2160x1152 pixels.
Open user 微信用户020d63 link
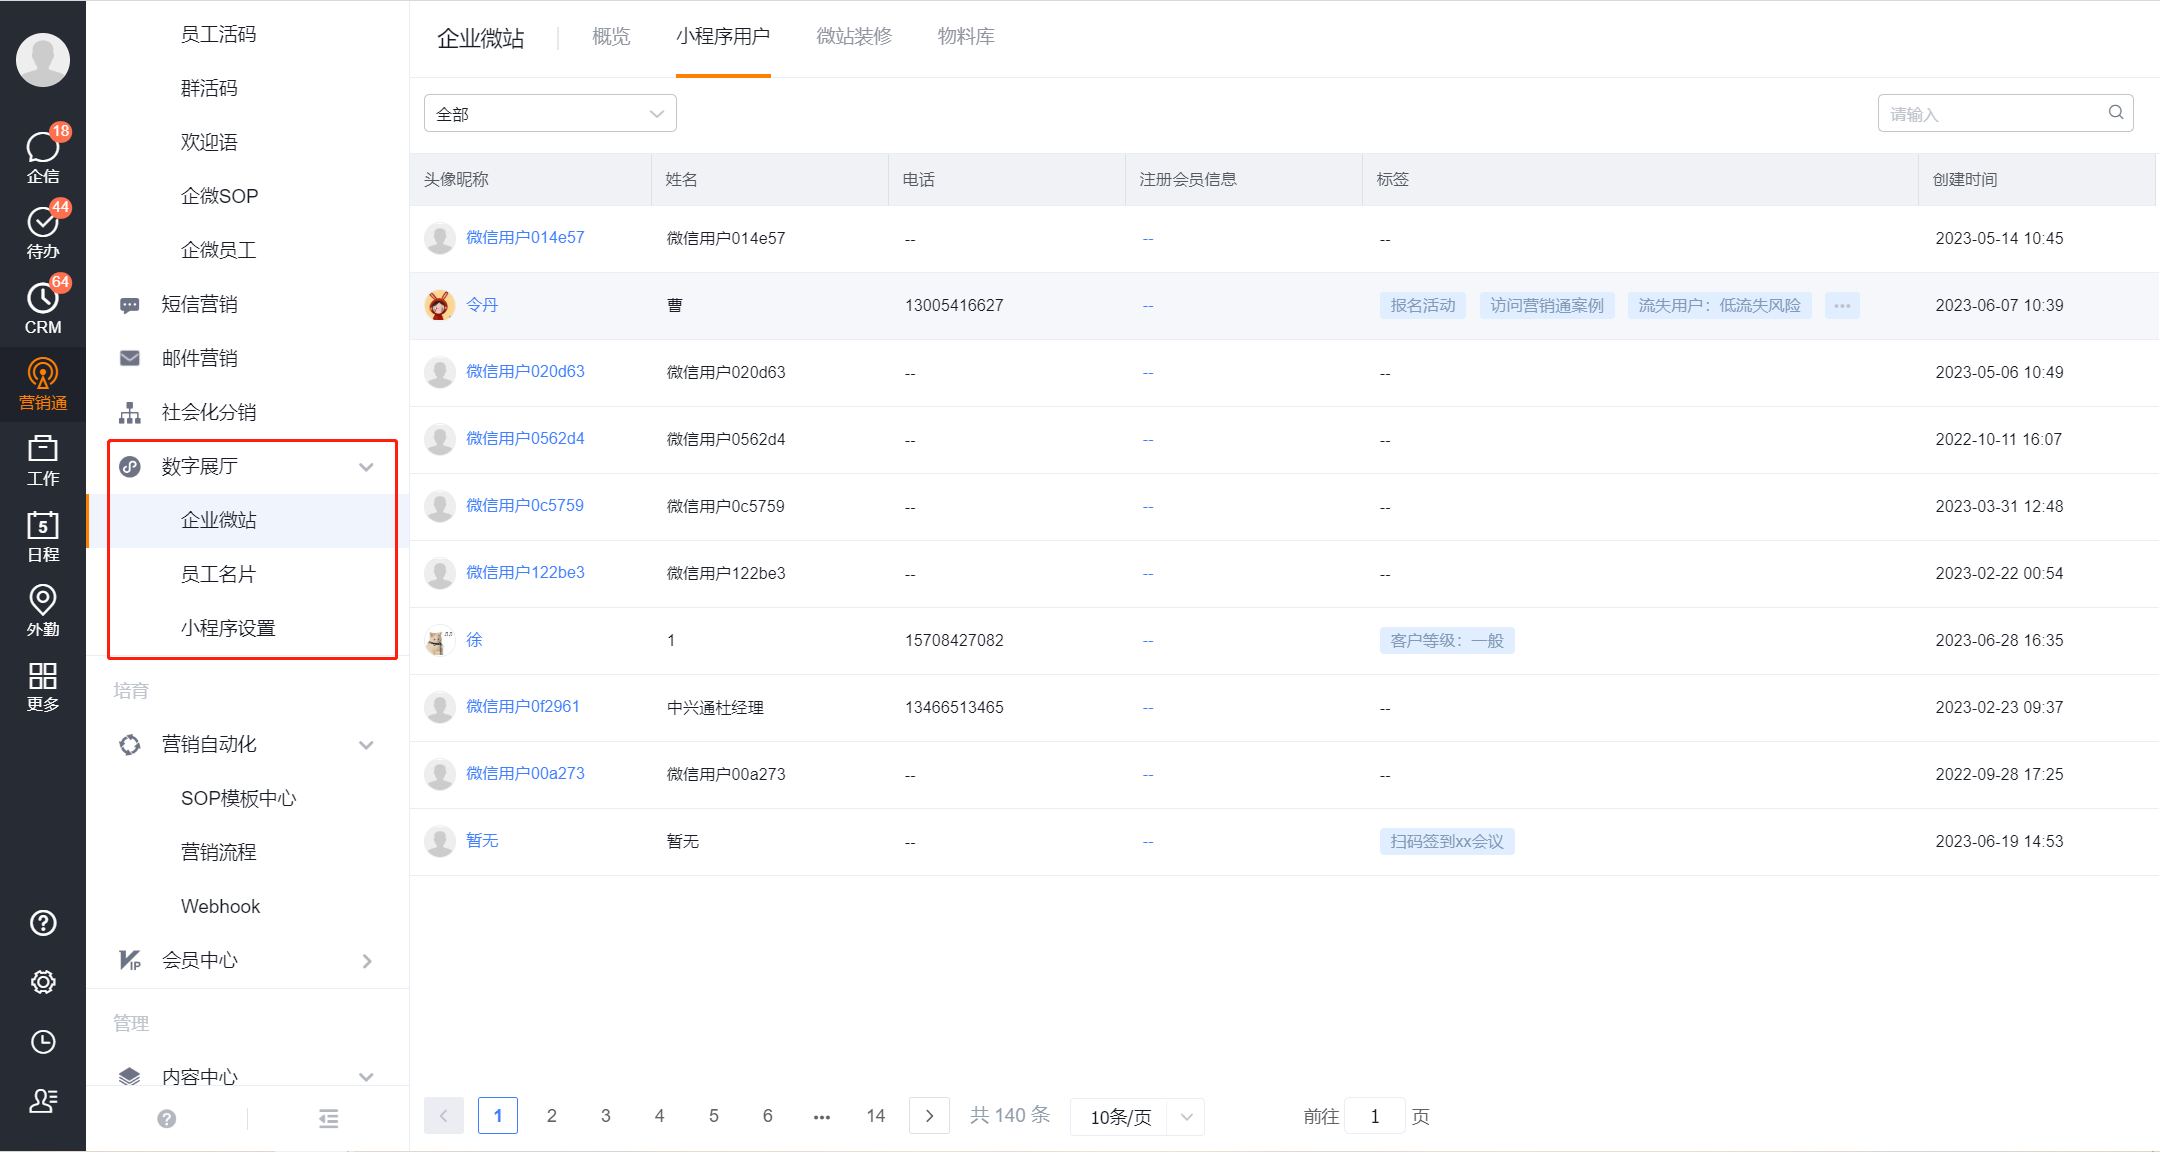coord(525,372)
